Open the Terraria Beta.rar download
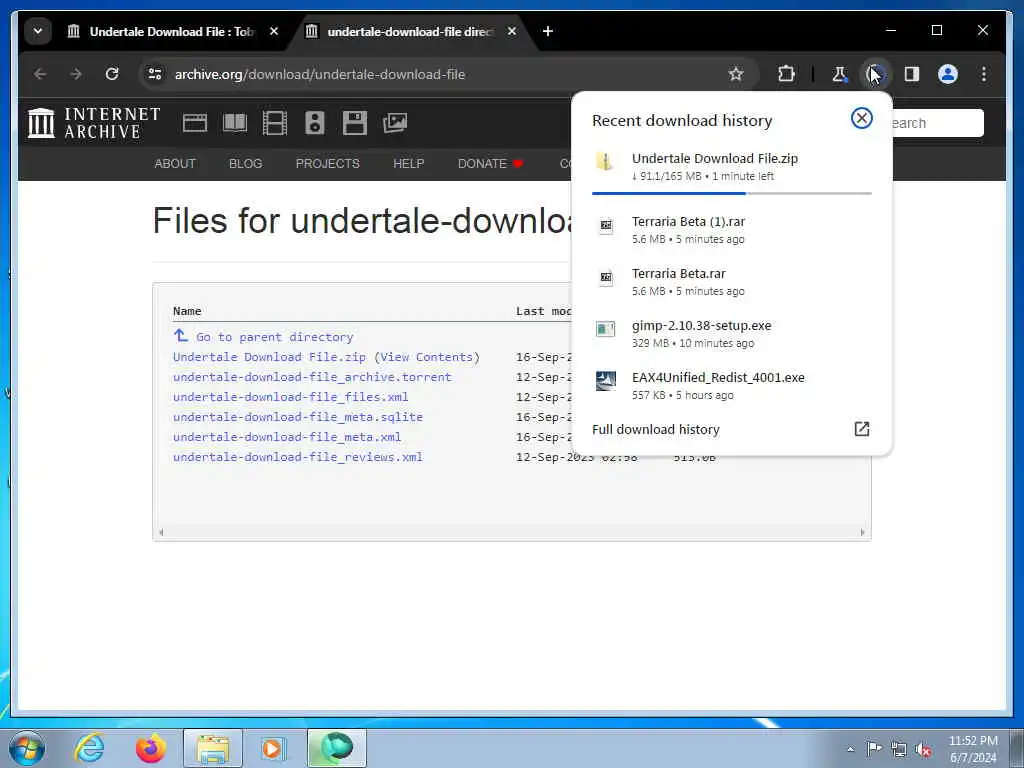 point(731,281)
